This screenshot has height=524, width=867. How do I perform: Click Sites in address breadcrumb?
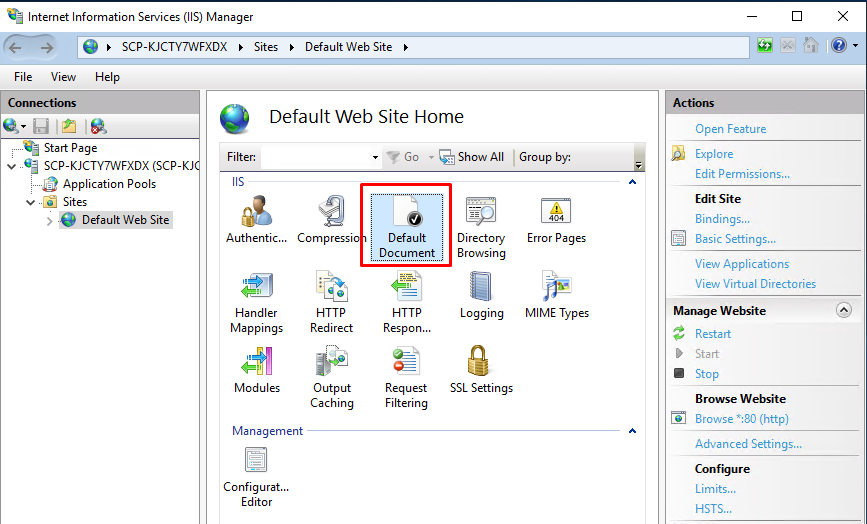click(266, 47)
